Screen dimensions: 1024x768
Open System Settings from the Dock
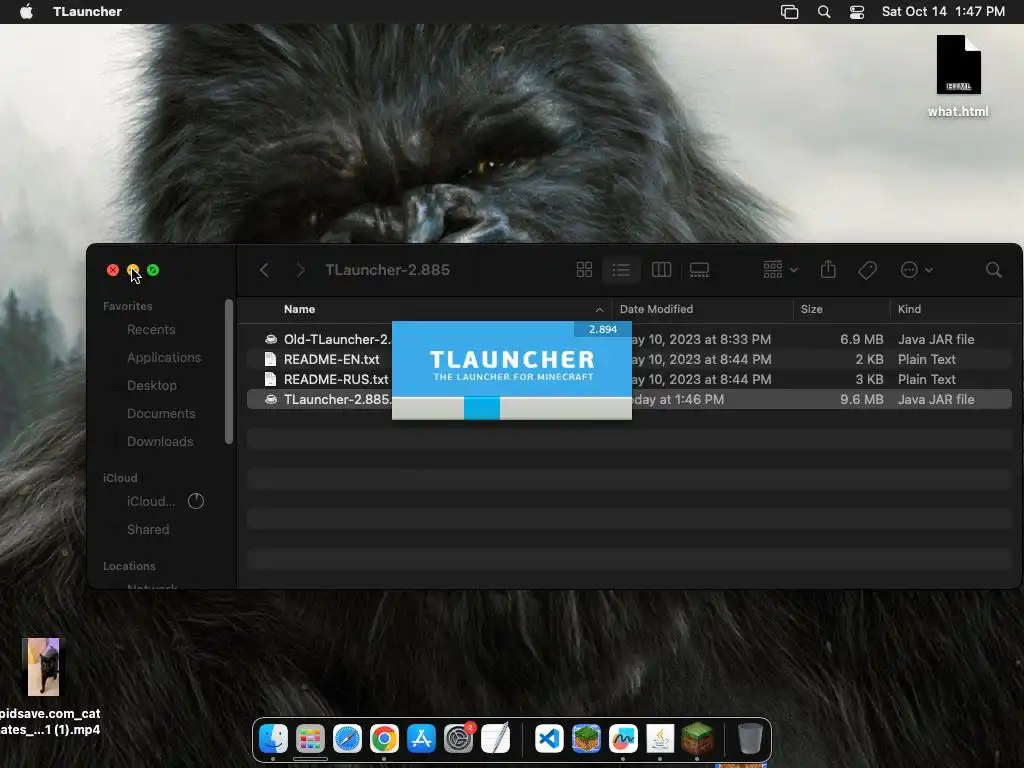tap(458, 739)
